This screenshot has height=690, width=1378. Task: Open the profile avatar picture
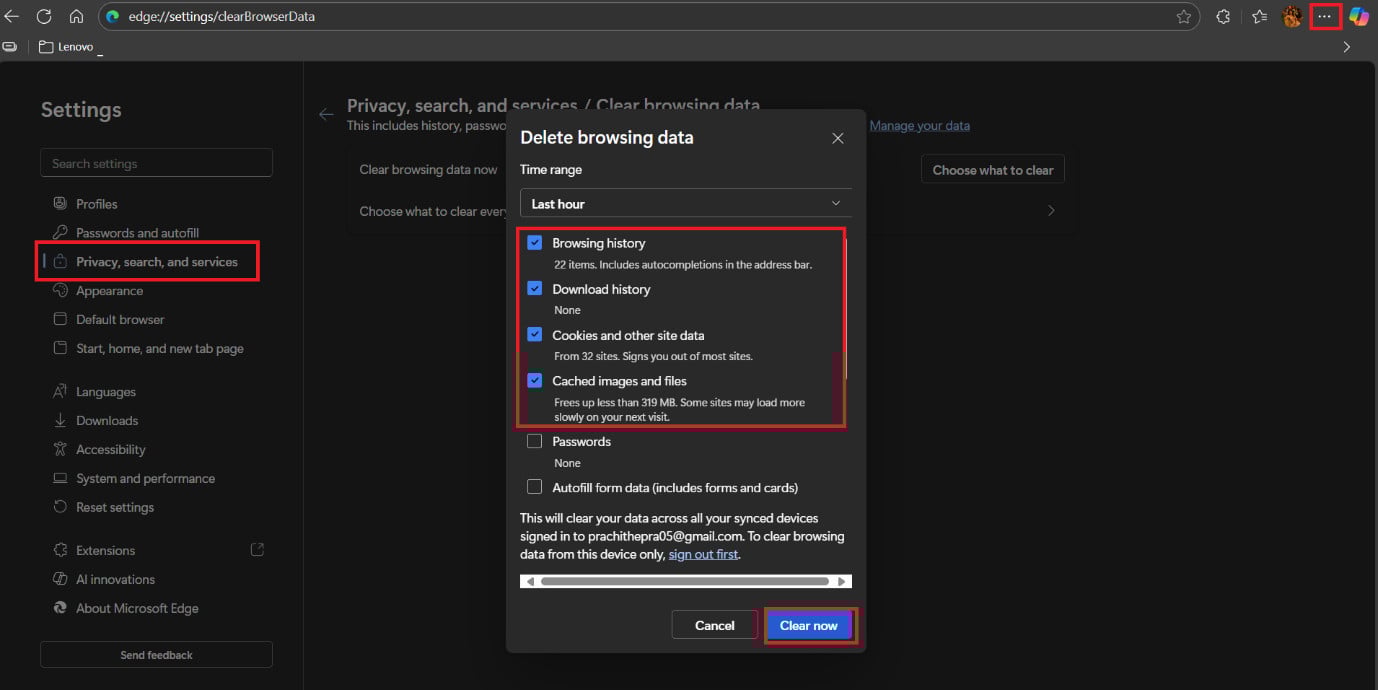[1293, 16]
